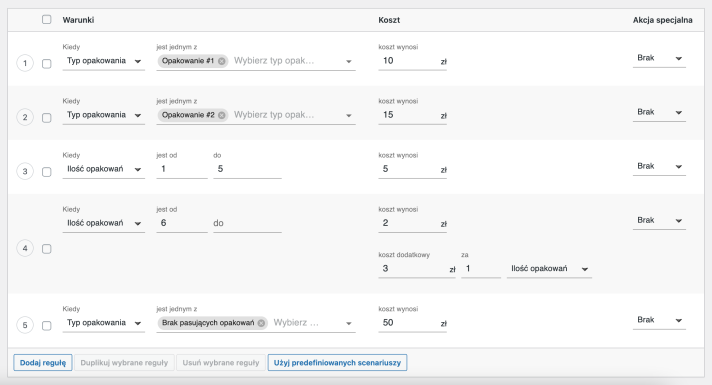Open the Akcja specjalna Brak dropdown for rule 5
This screenshot has width=712, height=385.
point(659,321)
